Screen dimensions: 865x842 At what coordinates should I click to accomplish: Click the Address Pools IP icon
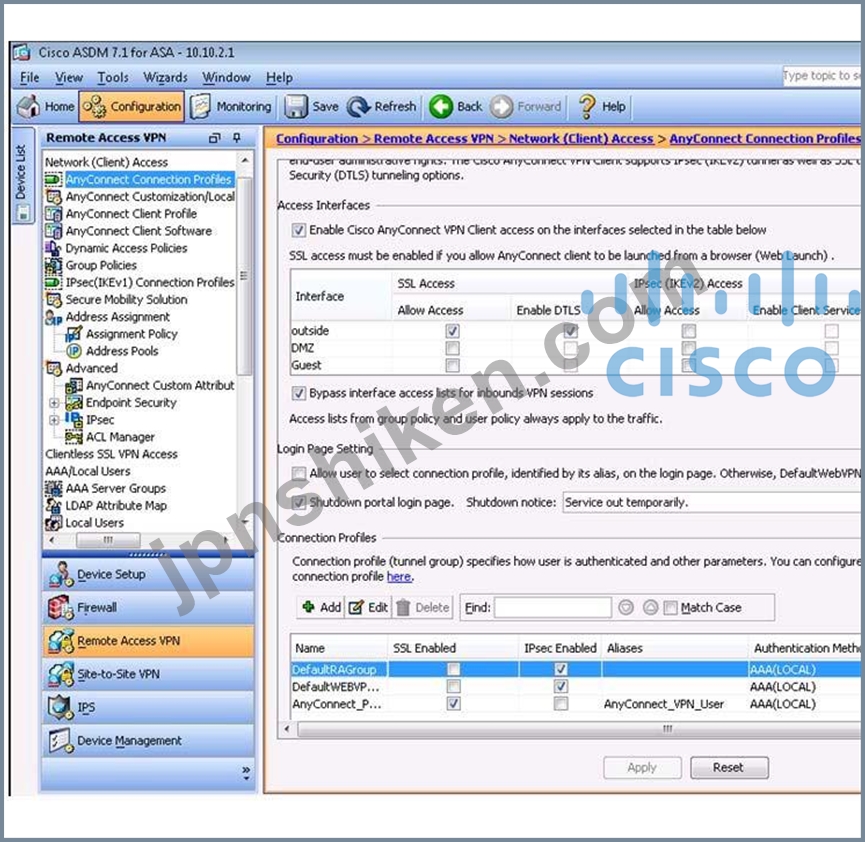point(73,351)
